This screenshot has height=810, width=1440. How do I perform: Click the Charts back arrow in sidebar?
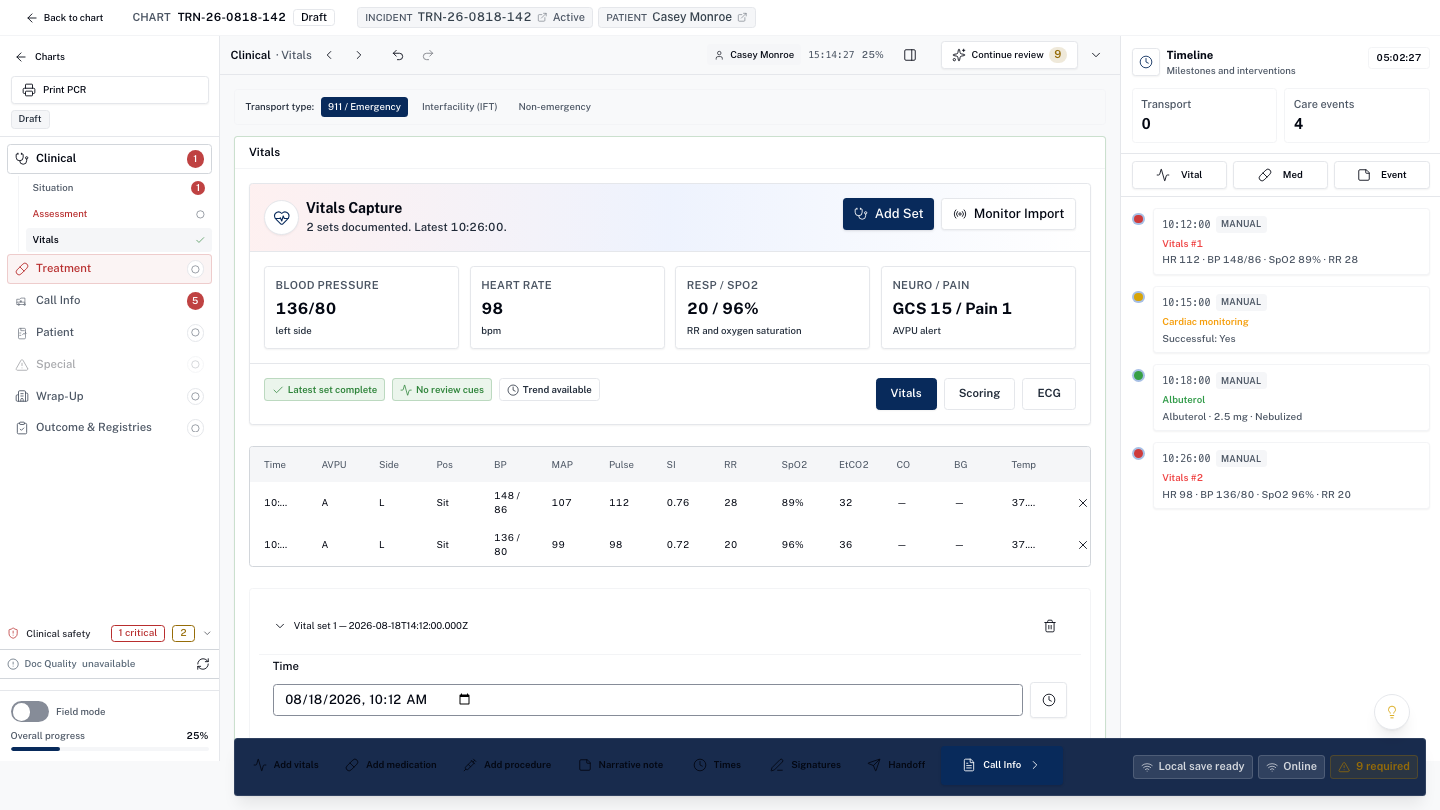tap(21, 57)
